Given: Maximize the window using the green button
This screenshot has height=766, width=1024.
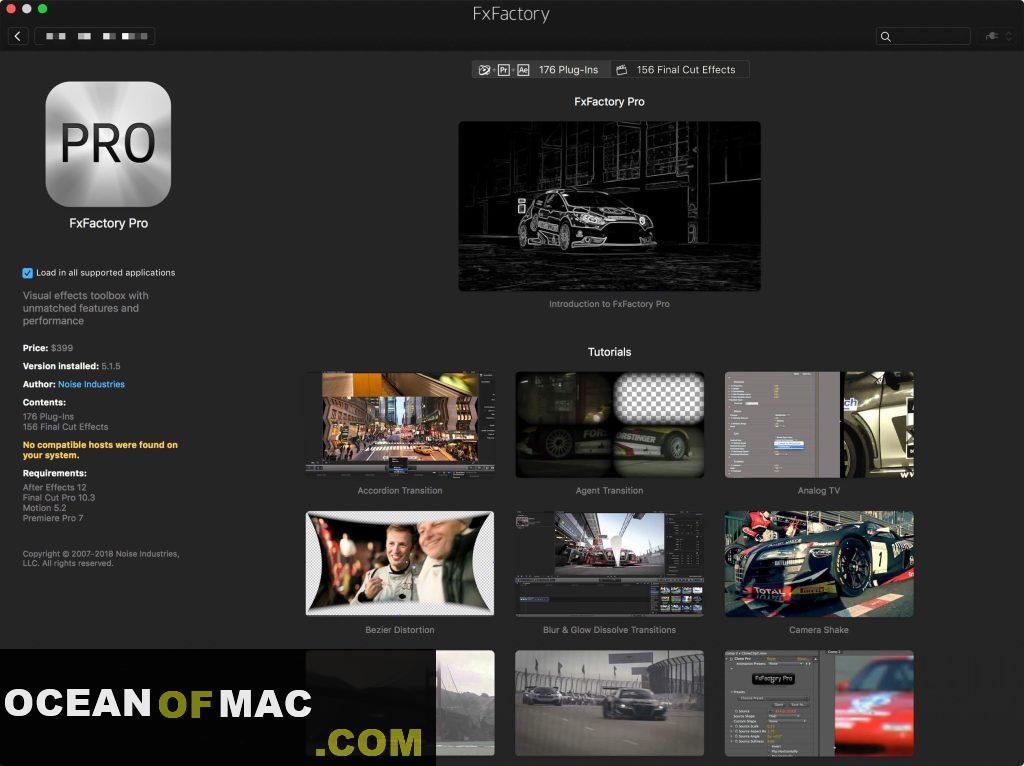Looking at the screenshot, I should pyautogui.click(x=42, y=9).
